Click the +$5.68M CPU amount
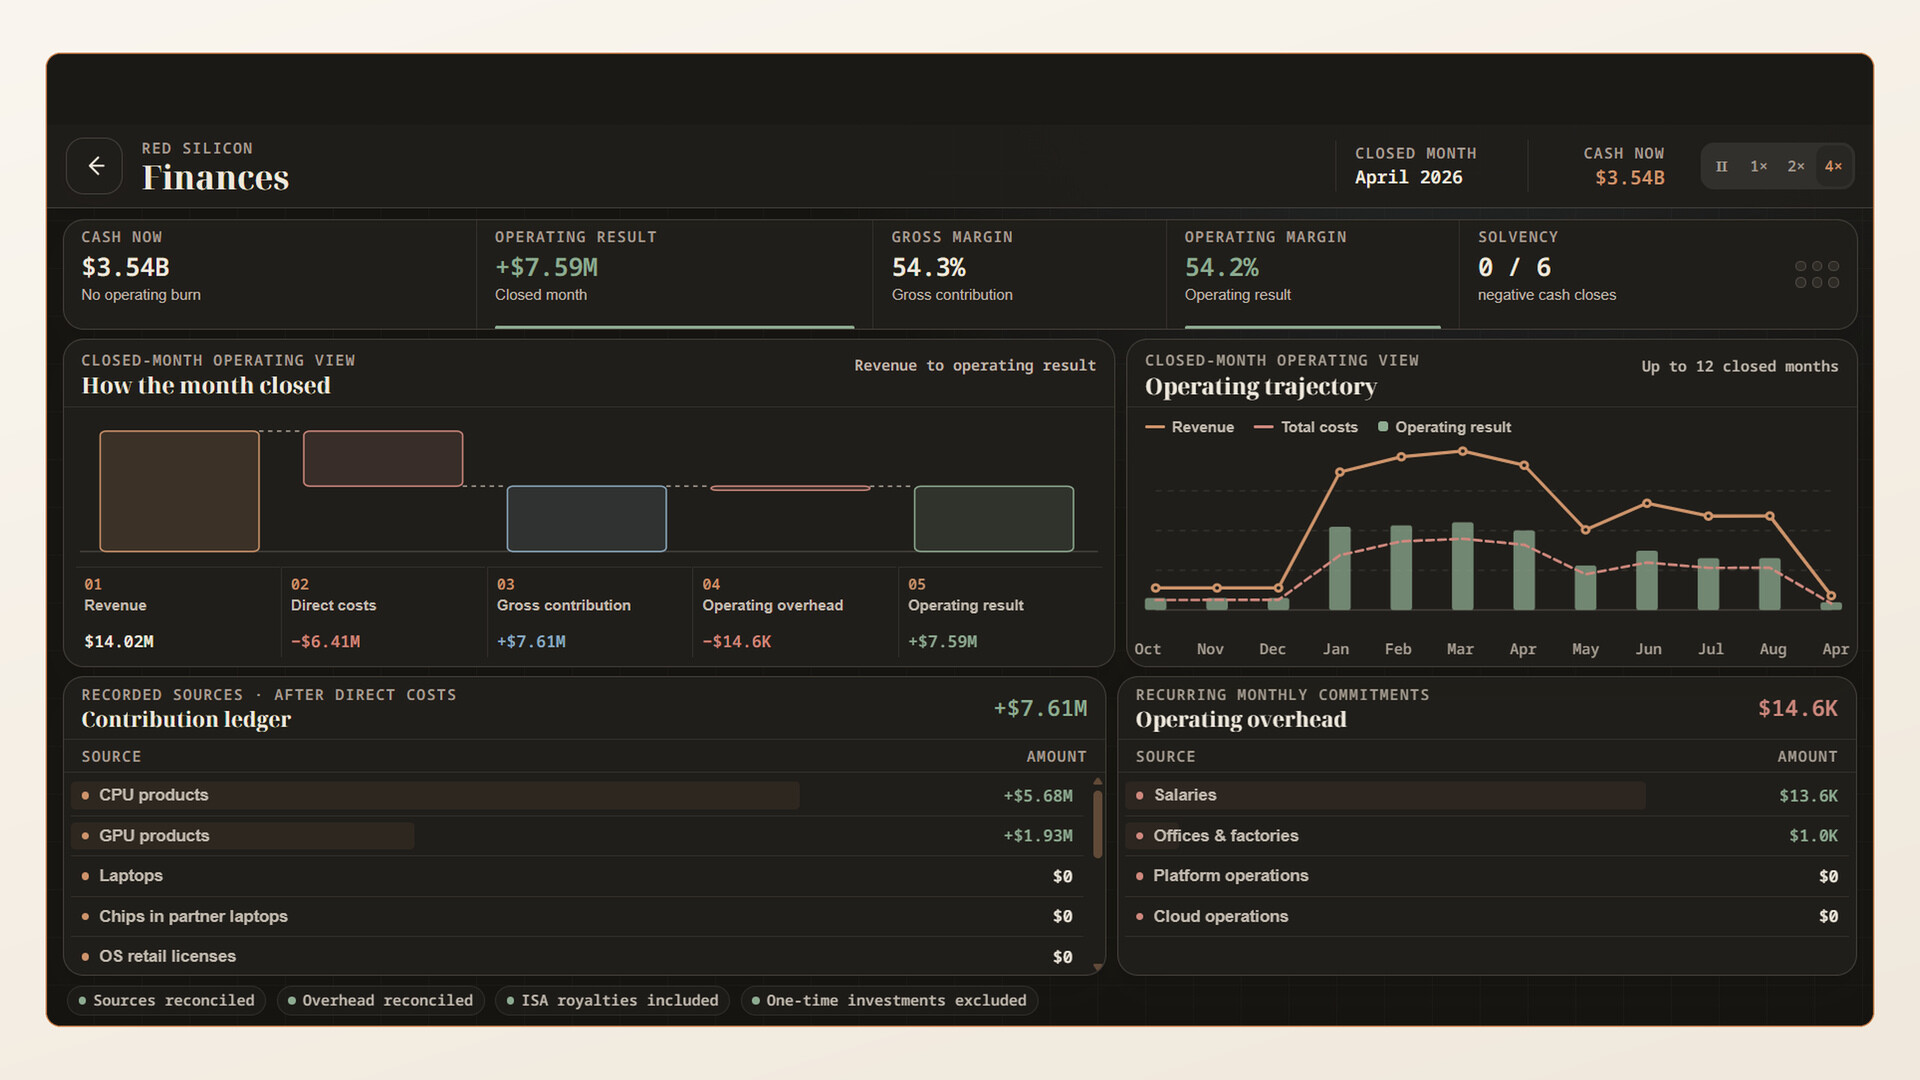This screenshot has width=1920, height=1080. 1038,796
